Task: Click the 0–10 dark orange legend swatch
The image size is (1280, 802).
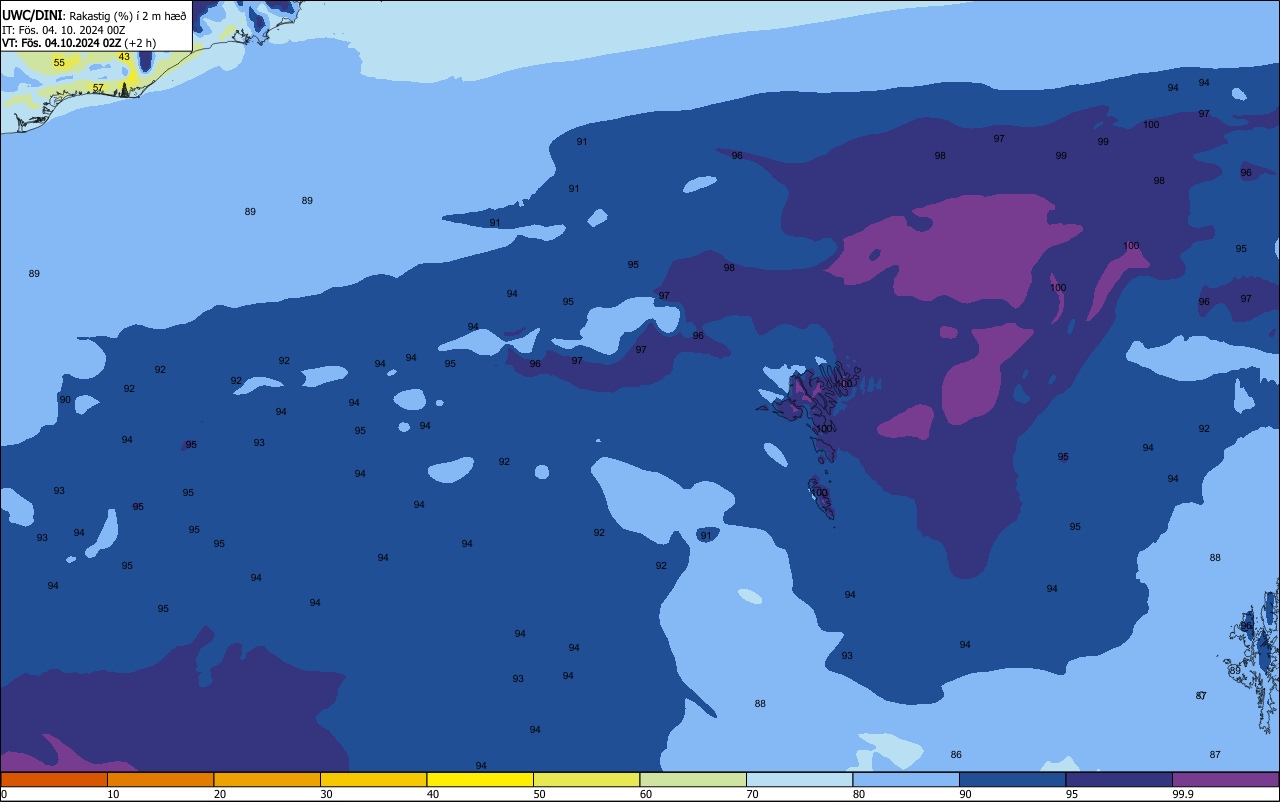Action: pos(54,779)
